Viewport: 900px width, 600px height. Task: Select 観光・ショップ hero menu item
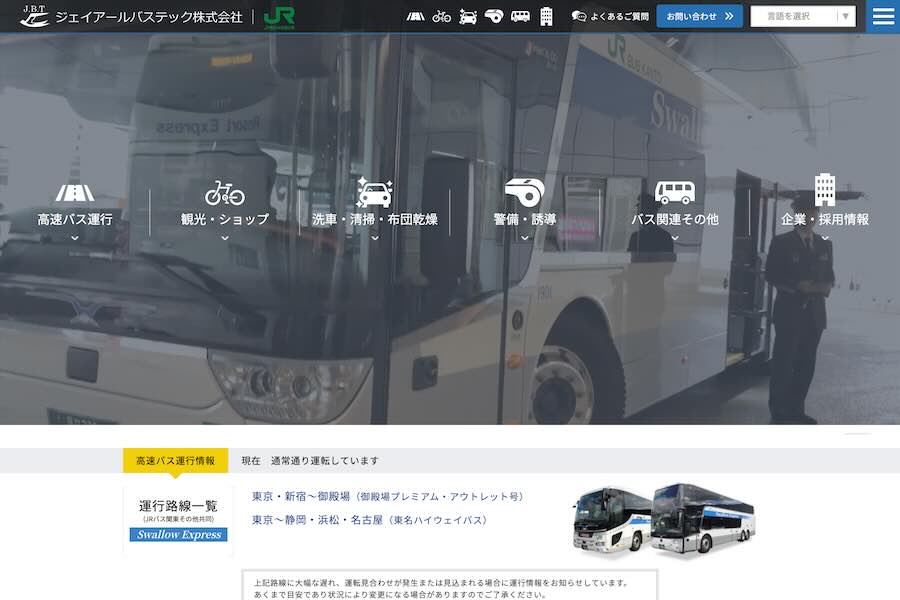225,219
